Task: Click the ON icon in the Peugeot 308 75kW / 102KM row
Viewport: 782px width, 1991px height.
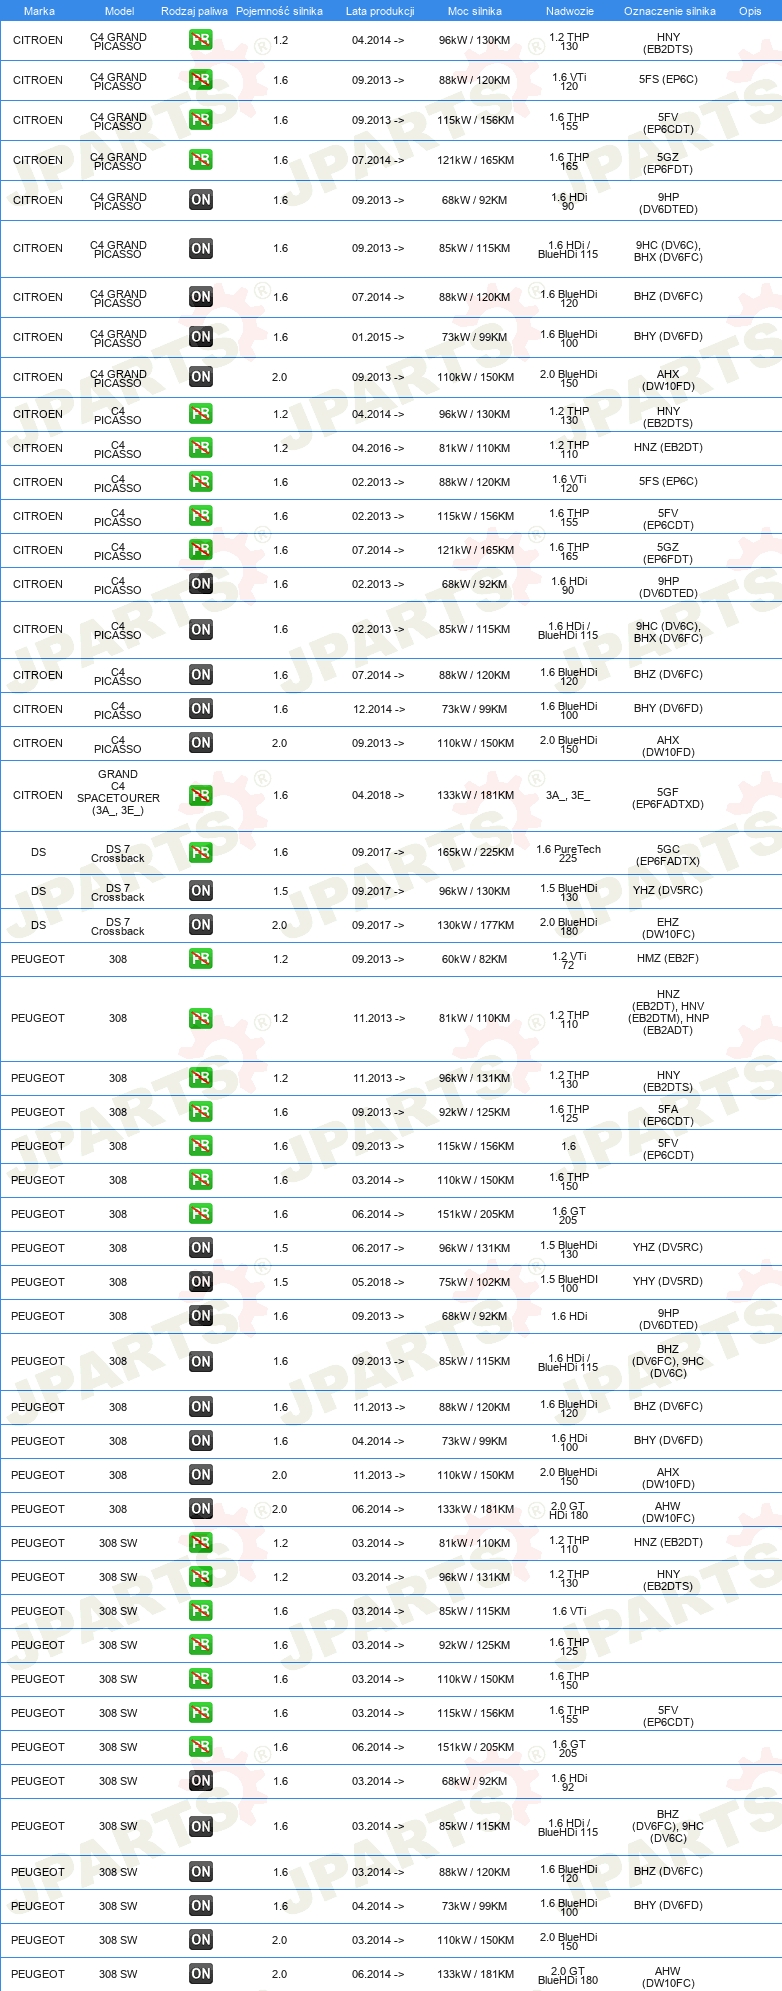Action: pos(201,1282)
